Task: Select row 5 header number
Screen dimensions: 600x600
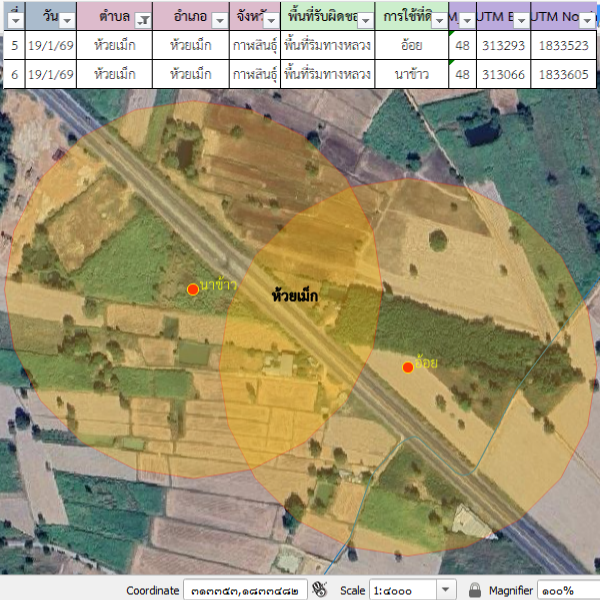Action: (x=13, y=45)
